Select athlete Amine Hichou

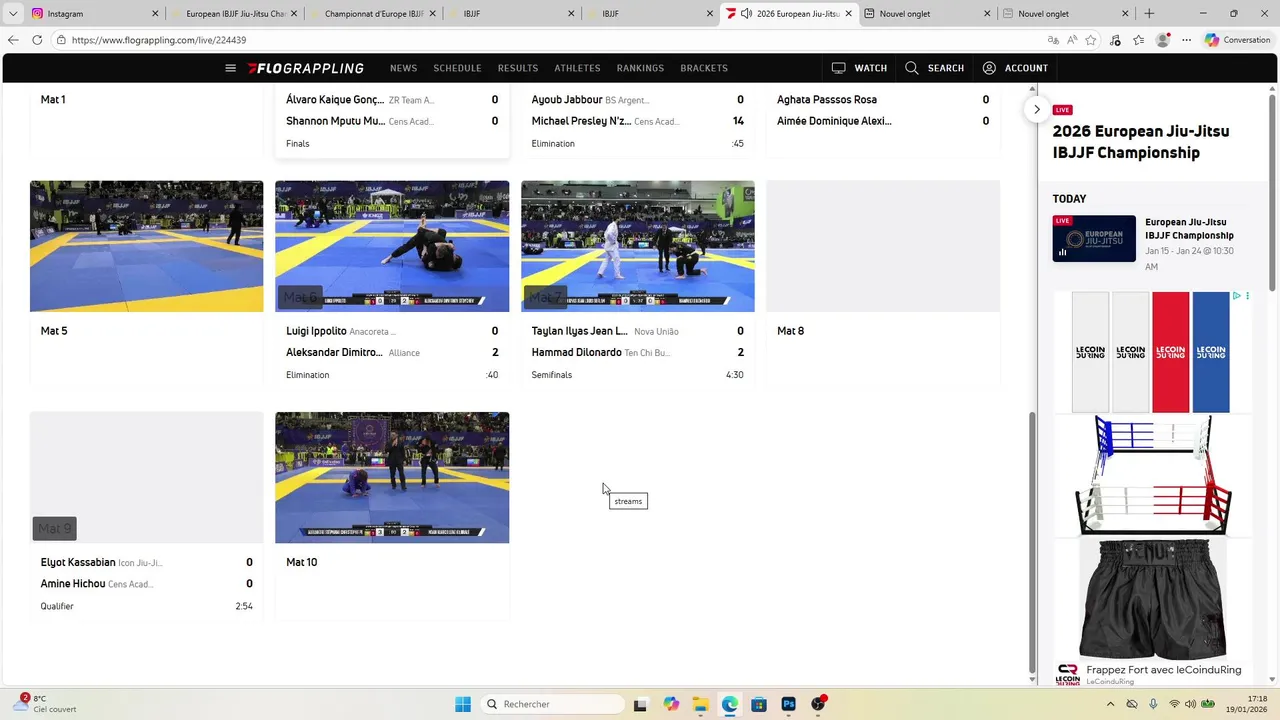[73, 584]
